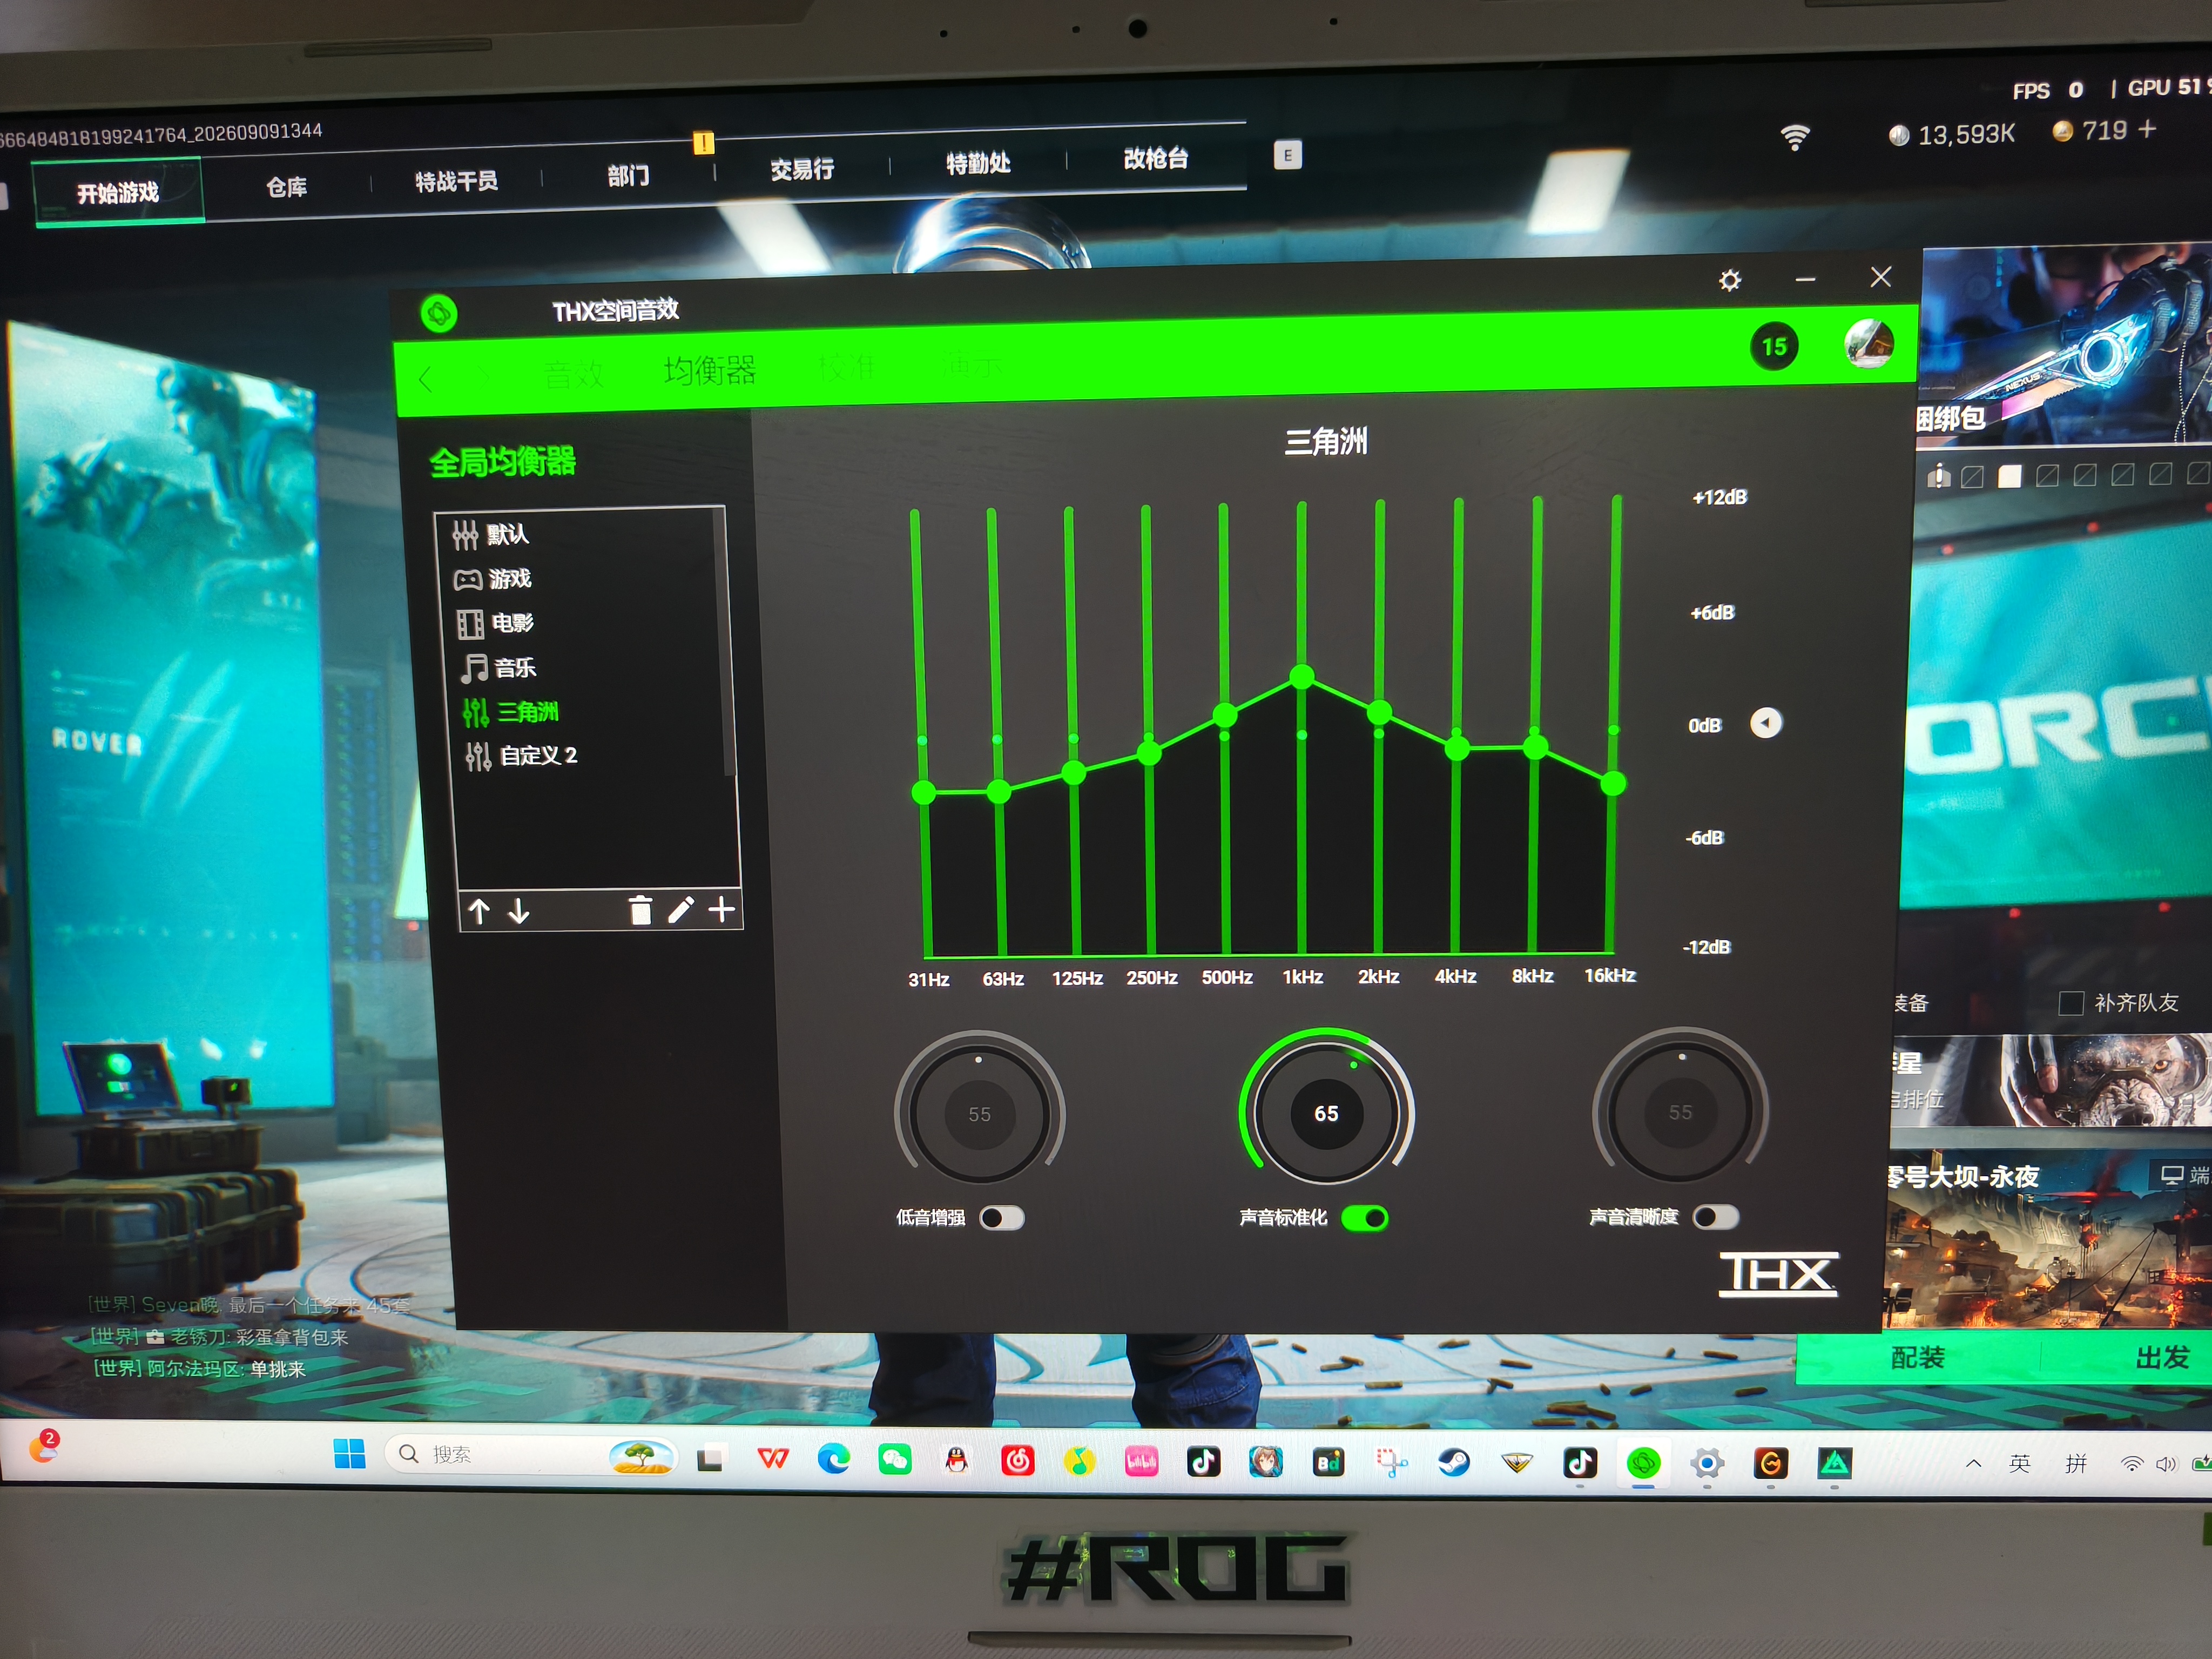2212x1659 pixels.
Task: Open Windows Start menu
Action: click(x=349, y=1454)
